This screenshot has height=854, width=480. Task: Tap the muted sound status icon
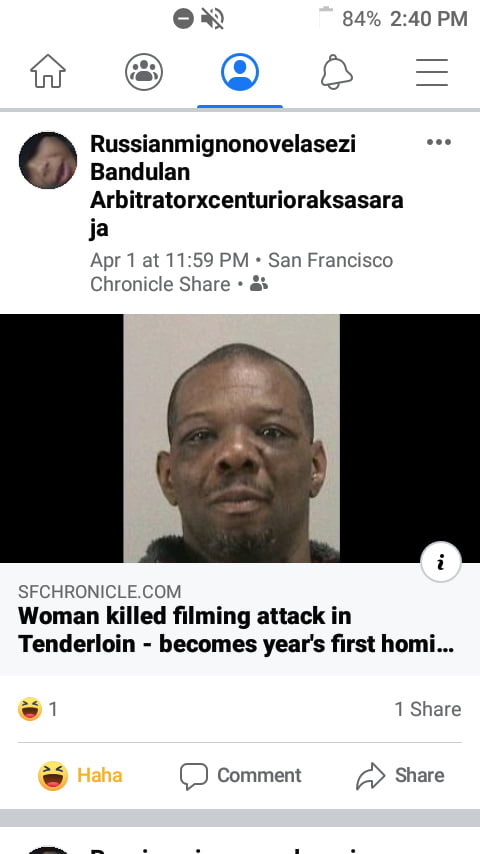212,19
